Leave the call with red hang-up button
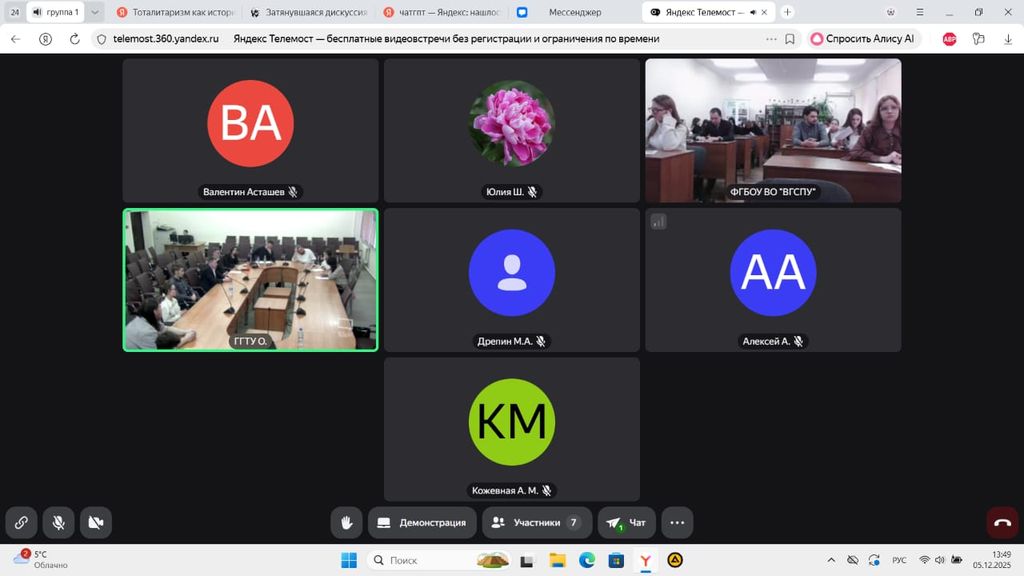 pos(1002,522)
